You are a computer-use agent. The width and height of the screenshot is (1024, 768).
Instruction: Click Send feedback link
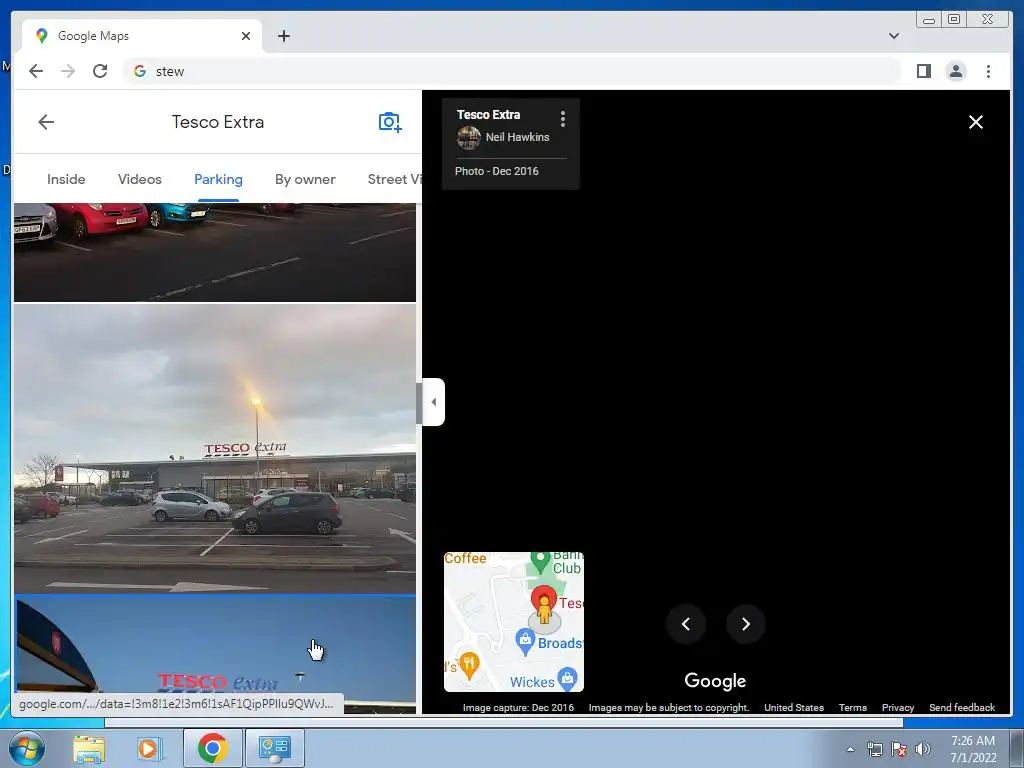(x=962, y=707)
